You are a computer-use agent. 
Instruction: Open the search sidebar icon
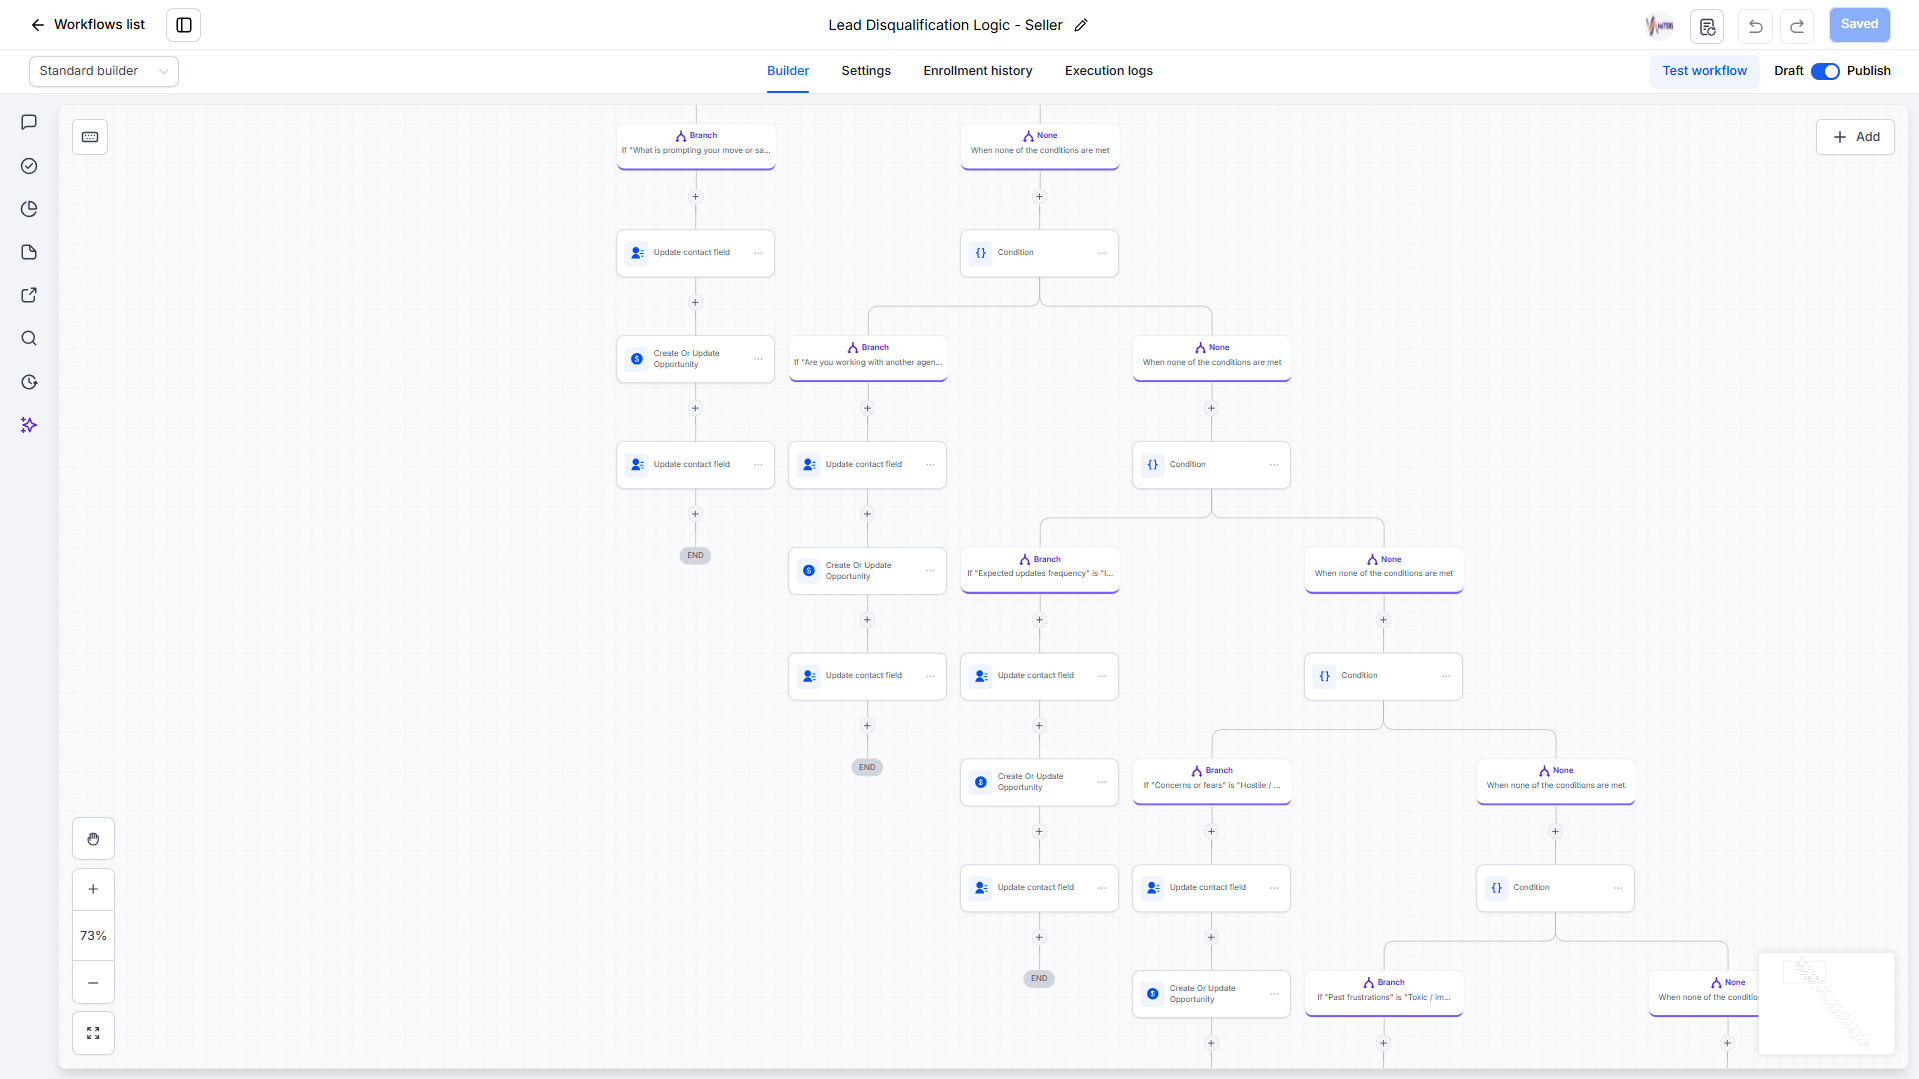coord(29,338)
